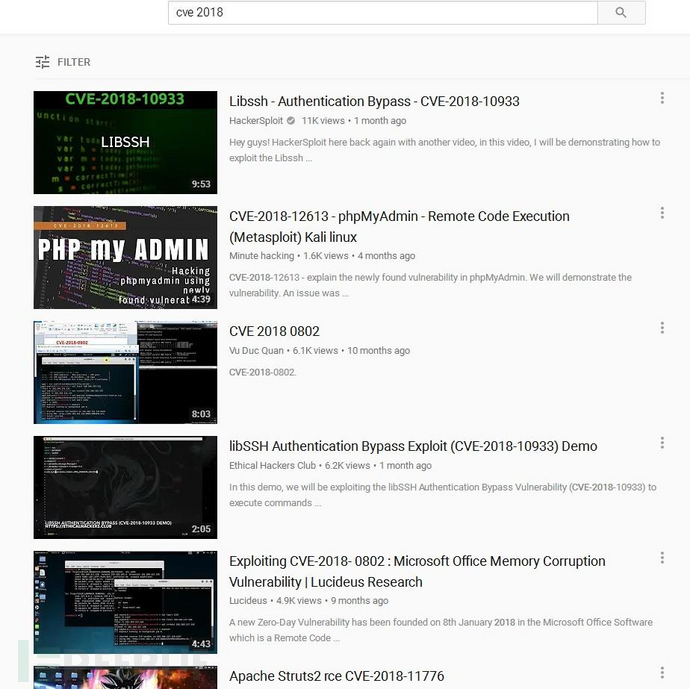
Task: Open more options for Apache Struts2 rce video
Action: click(x=662, y=673)
